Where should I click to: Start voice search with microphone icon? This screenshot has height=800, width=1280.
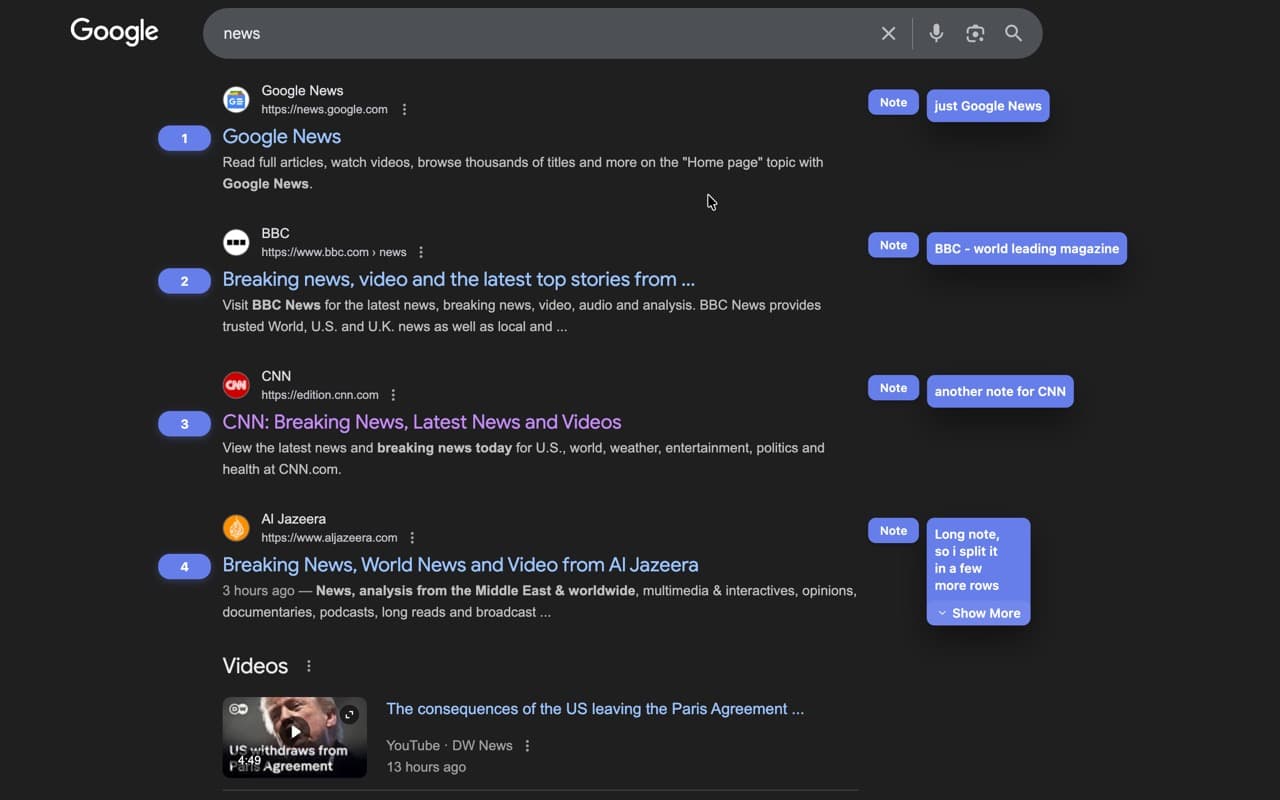936,33
